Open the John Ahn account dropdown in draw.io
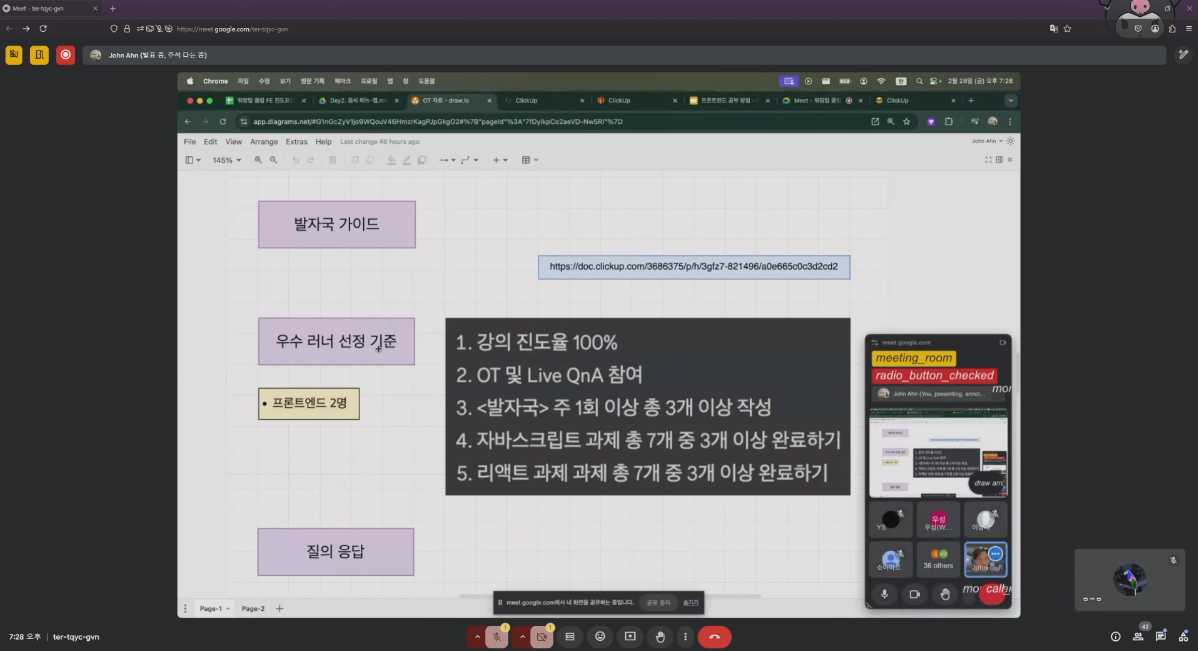 [987, 141]
